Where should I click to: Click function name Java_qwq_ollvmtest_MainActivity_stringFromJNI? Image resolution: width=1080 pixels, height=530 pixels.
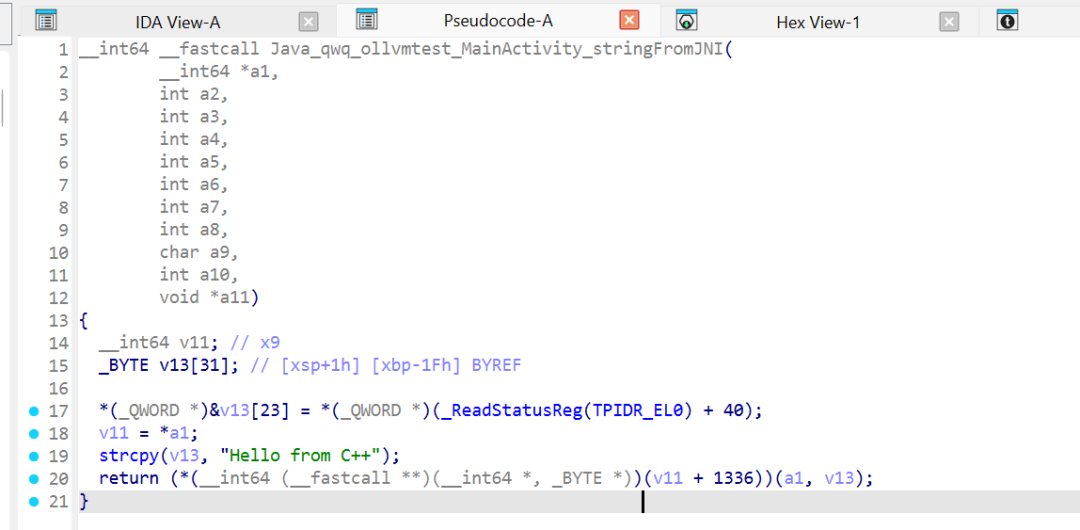coord(497,50)
